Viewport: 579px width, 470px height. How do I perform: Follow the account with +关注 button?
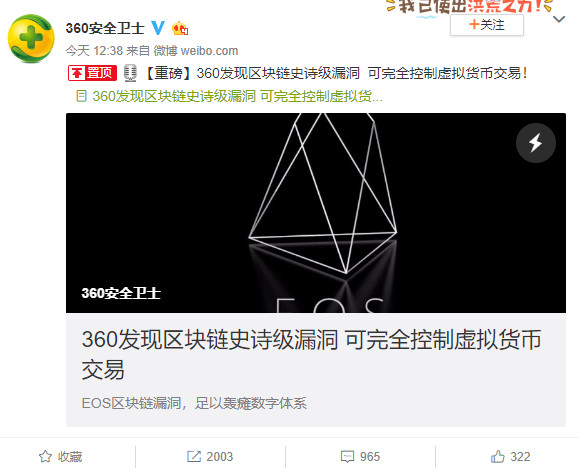[487, 25]
